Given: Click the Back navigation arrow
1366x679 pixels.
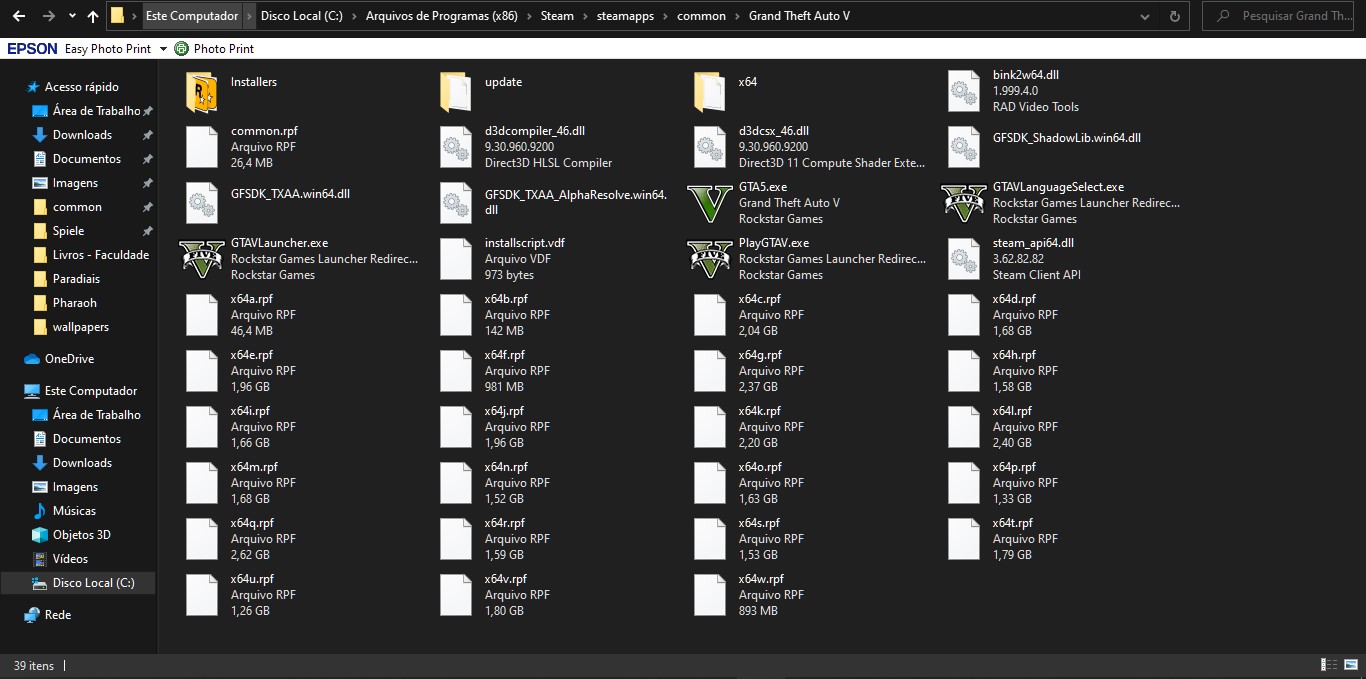Looking at the screenshot, I should pos(19,16).
